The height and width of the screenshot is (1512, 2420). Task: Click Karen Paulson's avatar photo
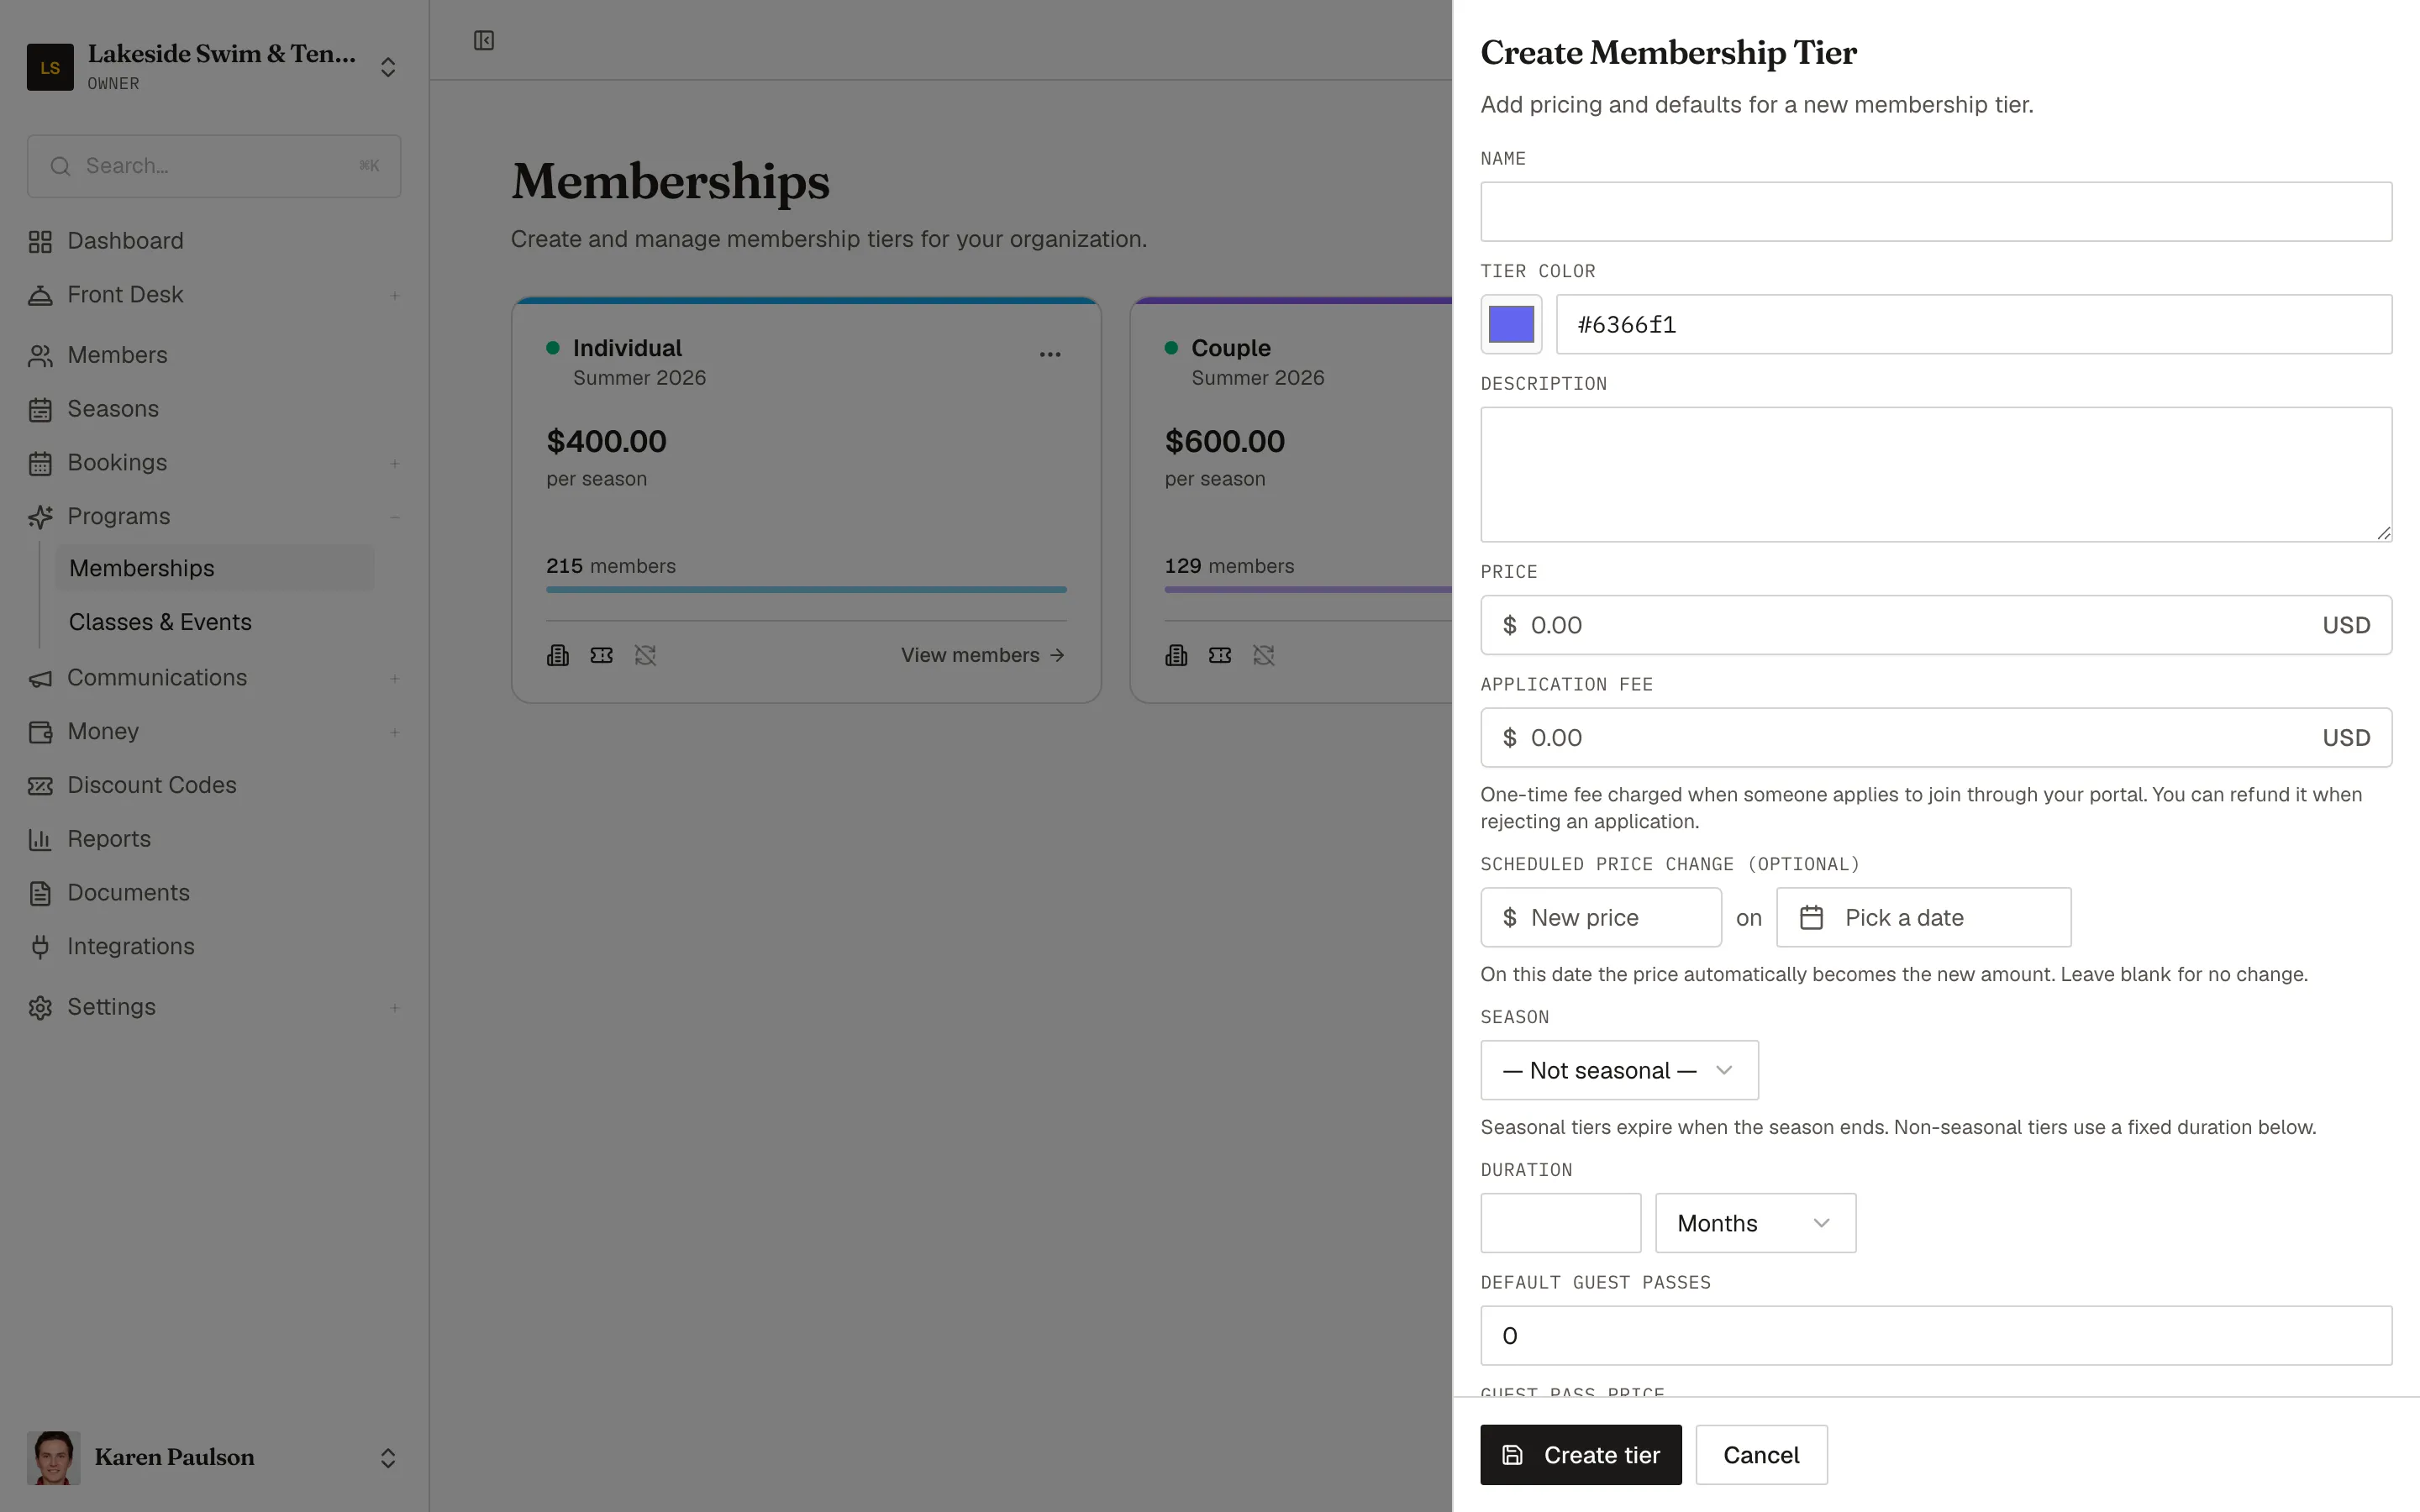54,1458
